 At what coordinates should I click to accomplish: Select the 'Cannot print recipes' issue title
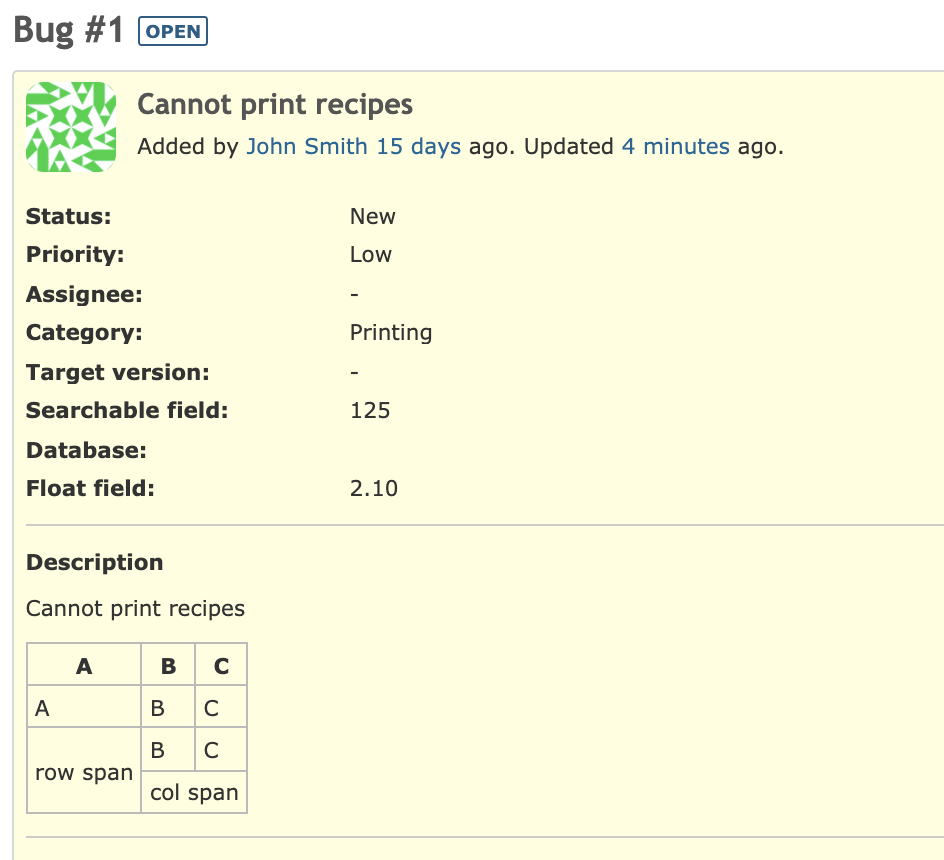[275, 104]
